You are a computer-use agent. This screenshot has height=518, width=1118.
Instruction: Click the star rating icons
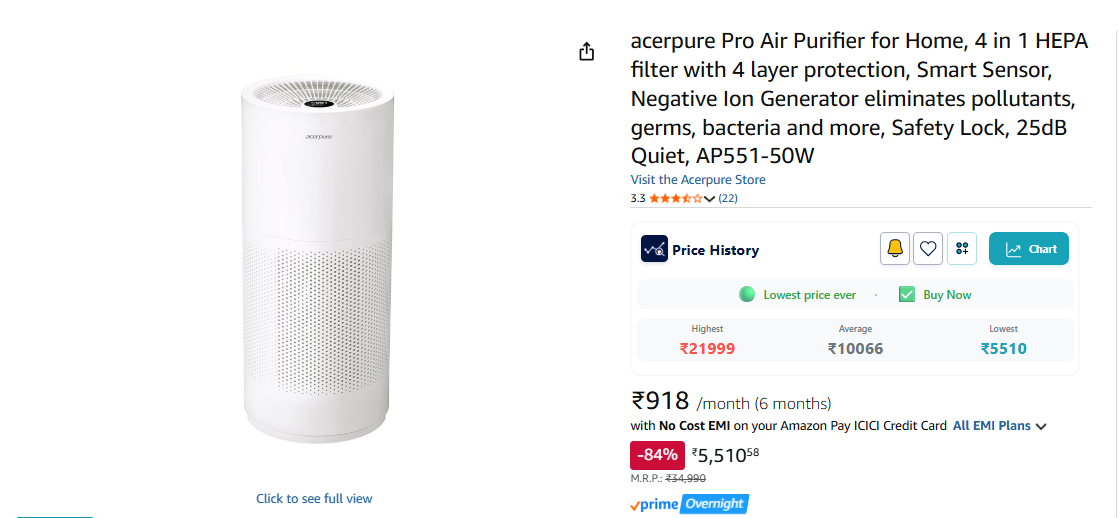pyautogui.click(x=675, y=198)
